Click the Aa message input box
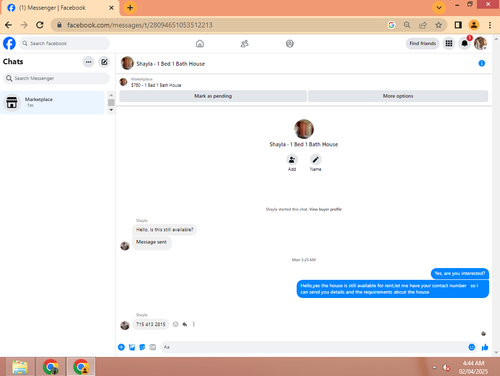This screenshot has width=500, height=376. pyautogui.click(x=313, y=347)
